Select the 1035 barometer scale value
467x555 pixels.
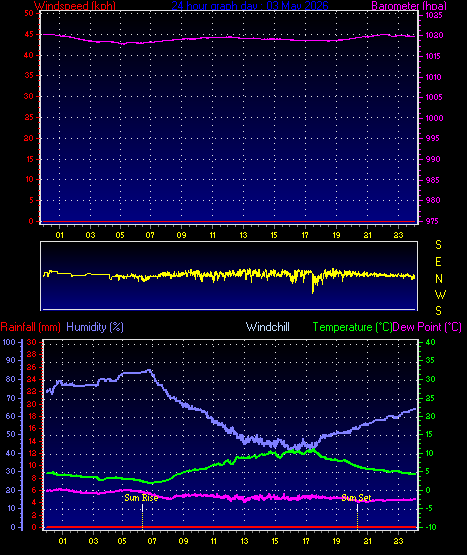point(434,15)
